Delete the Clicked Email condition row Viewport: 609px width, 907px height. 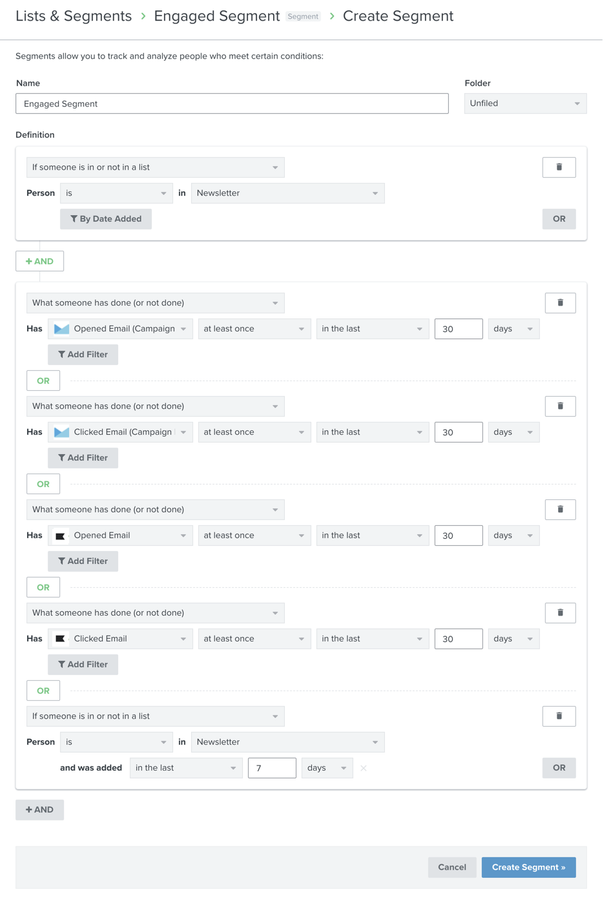pyautogui.click(x=558, y=612)
